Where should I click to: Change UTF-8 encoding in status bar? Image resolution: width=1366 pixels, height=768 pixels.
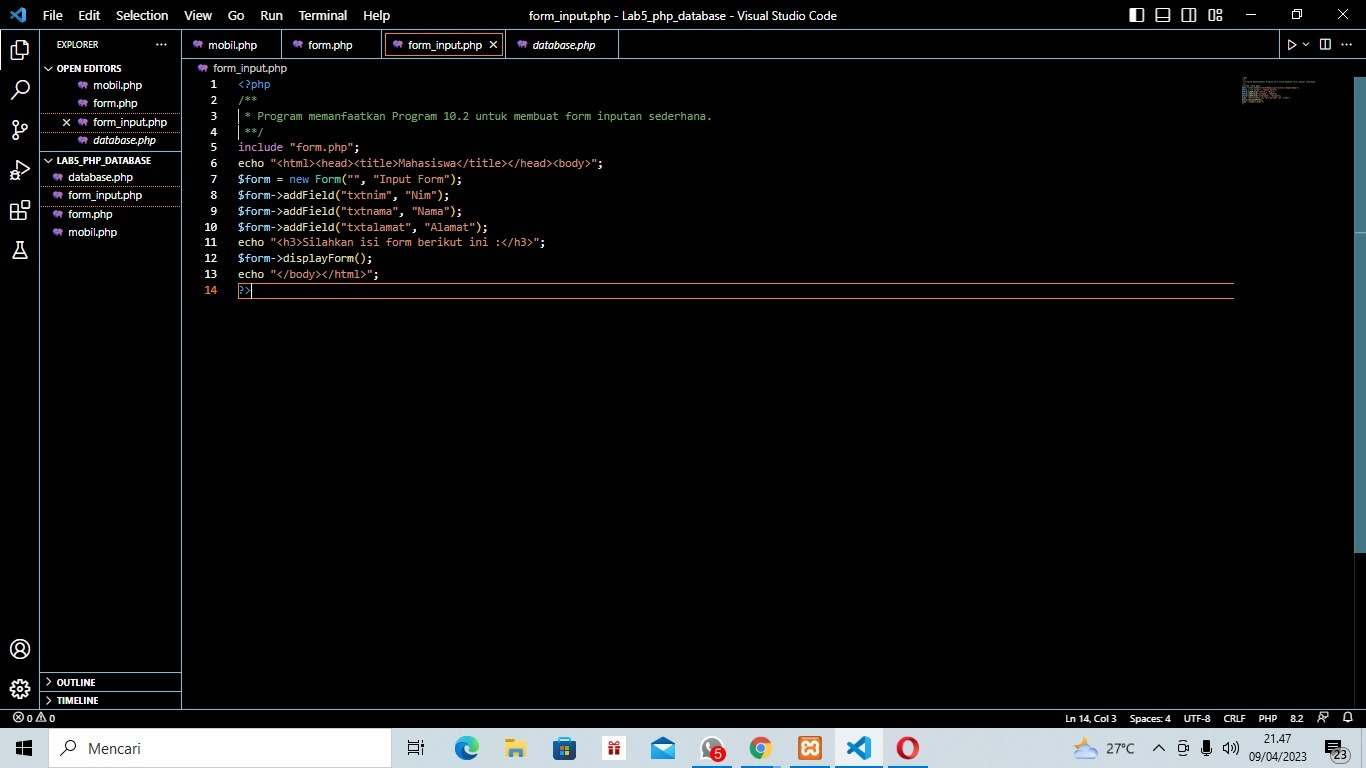(1196, 718)
